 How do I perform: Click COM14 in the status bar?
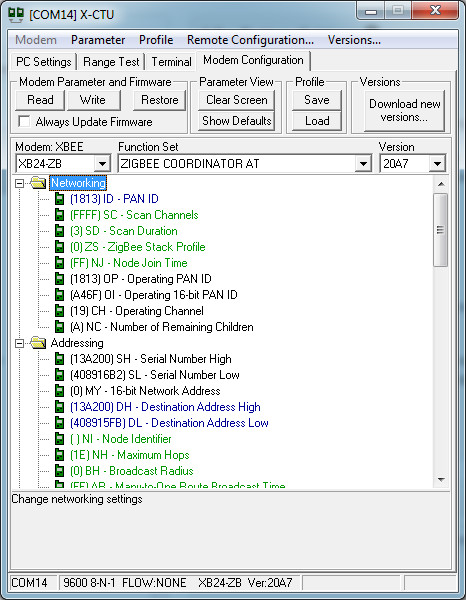pyautogui.click(x=29, y=583)
